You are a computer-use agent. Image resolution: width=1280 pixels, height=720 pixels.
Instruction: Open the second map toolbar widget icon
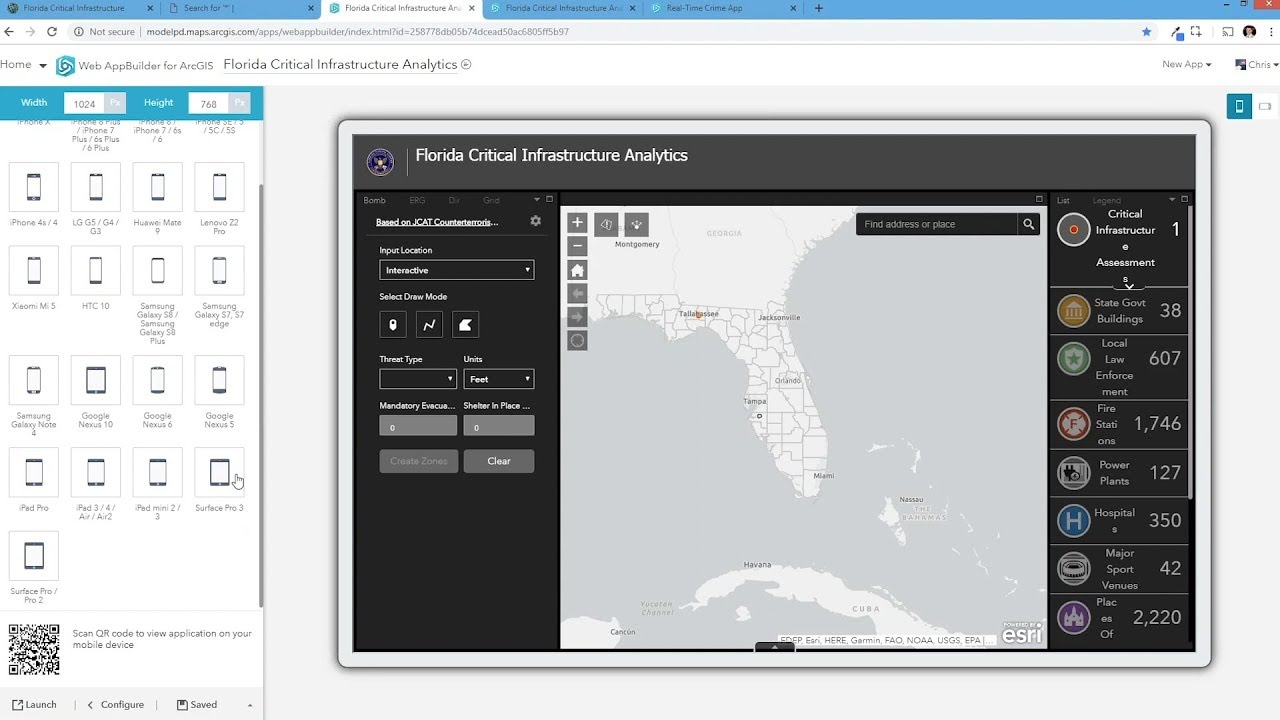tap(636, 224)
